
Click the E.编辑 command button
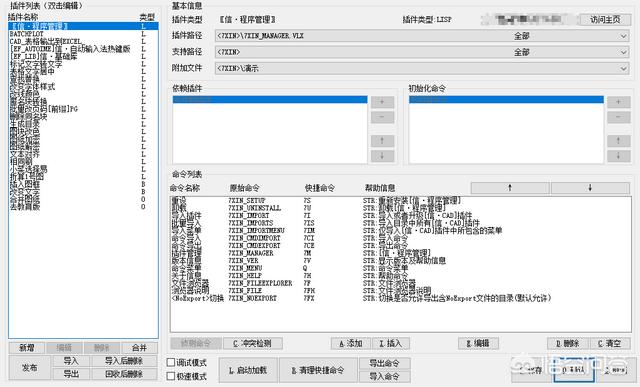coord(478,344)
